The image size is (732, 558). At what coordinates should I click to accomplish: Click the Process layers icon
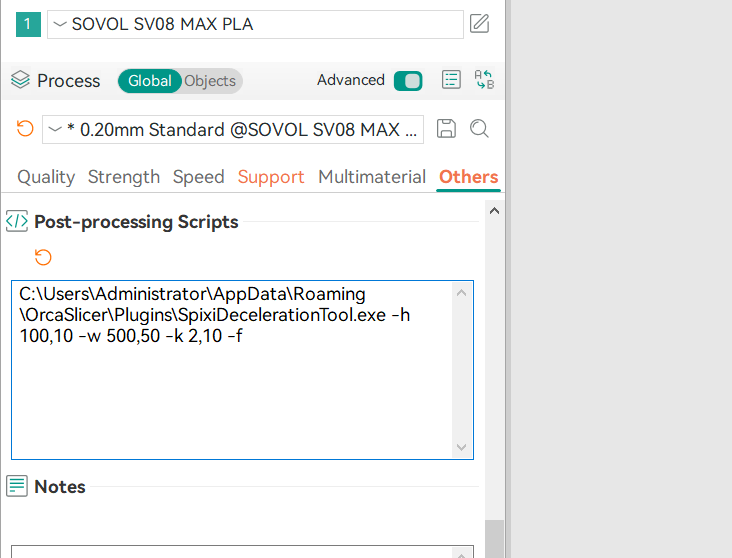tap(20, 80)
